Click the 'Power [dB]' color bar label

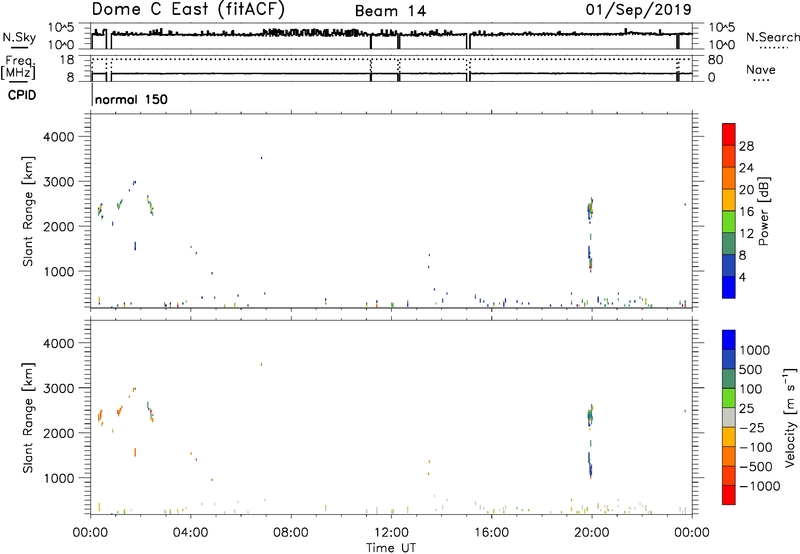coord(763,211)
